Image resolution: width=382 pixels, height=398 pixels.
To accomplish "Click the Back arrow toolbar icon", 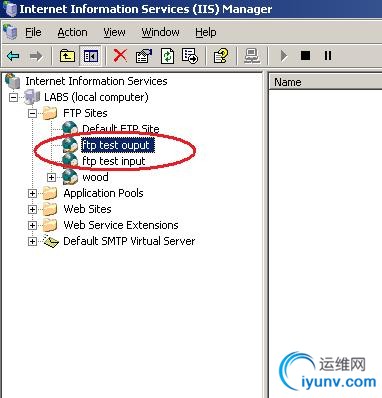I will tap(13, 56).
